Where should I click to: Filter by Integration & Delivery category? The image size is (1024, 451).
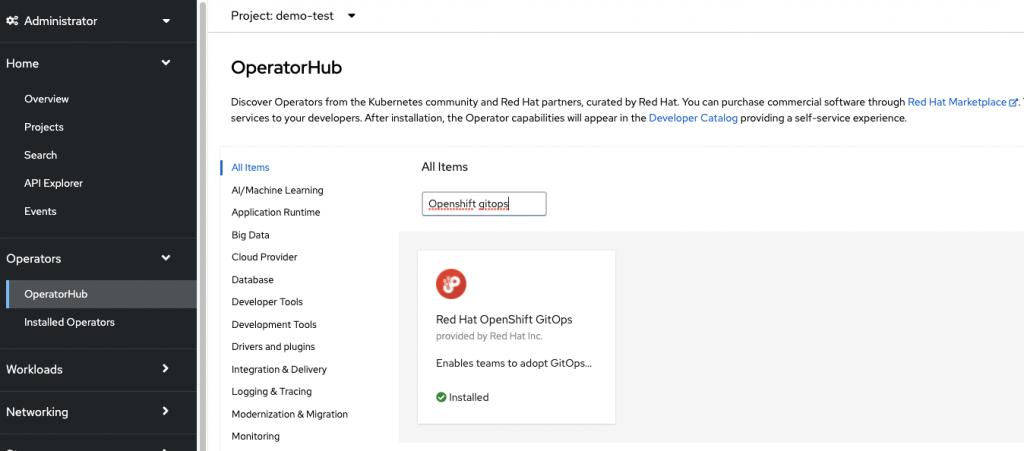point(279,369)
